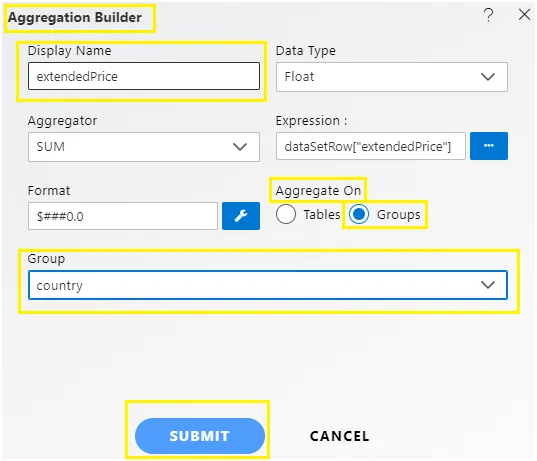The image size is (537, 461).
Task: Click into the Expression text field
Action: click(371, 146)
